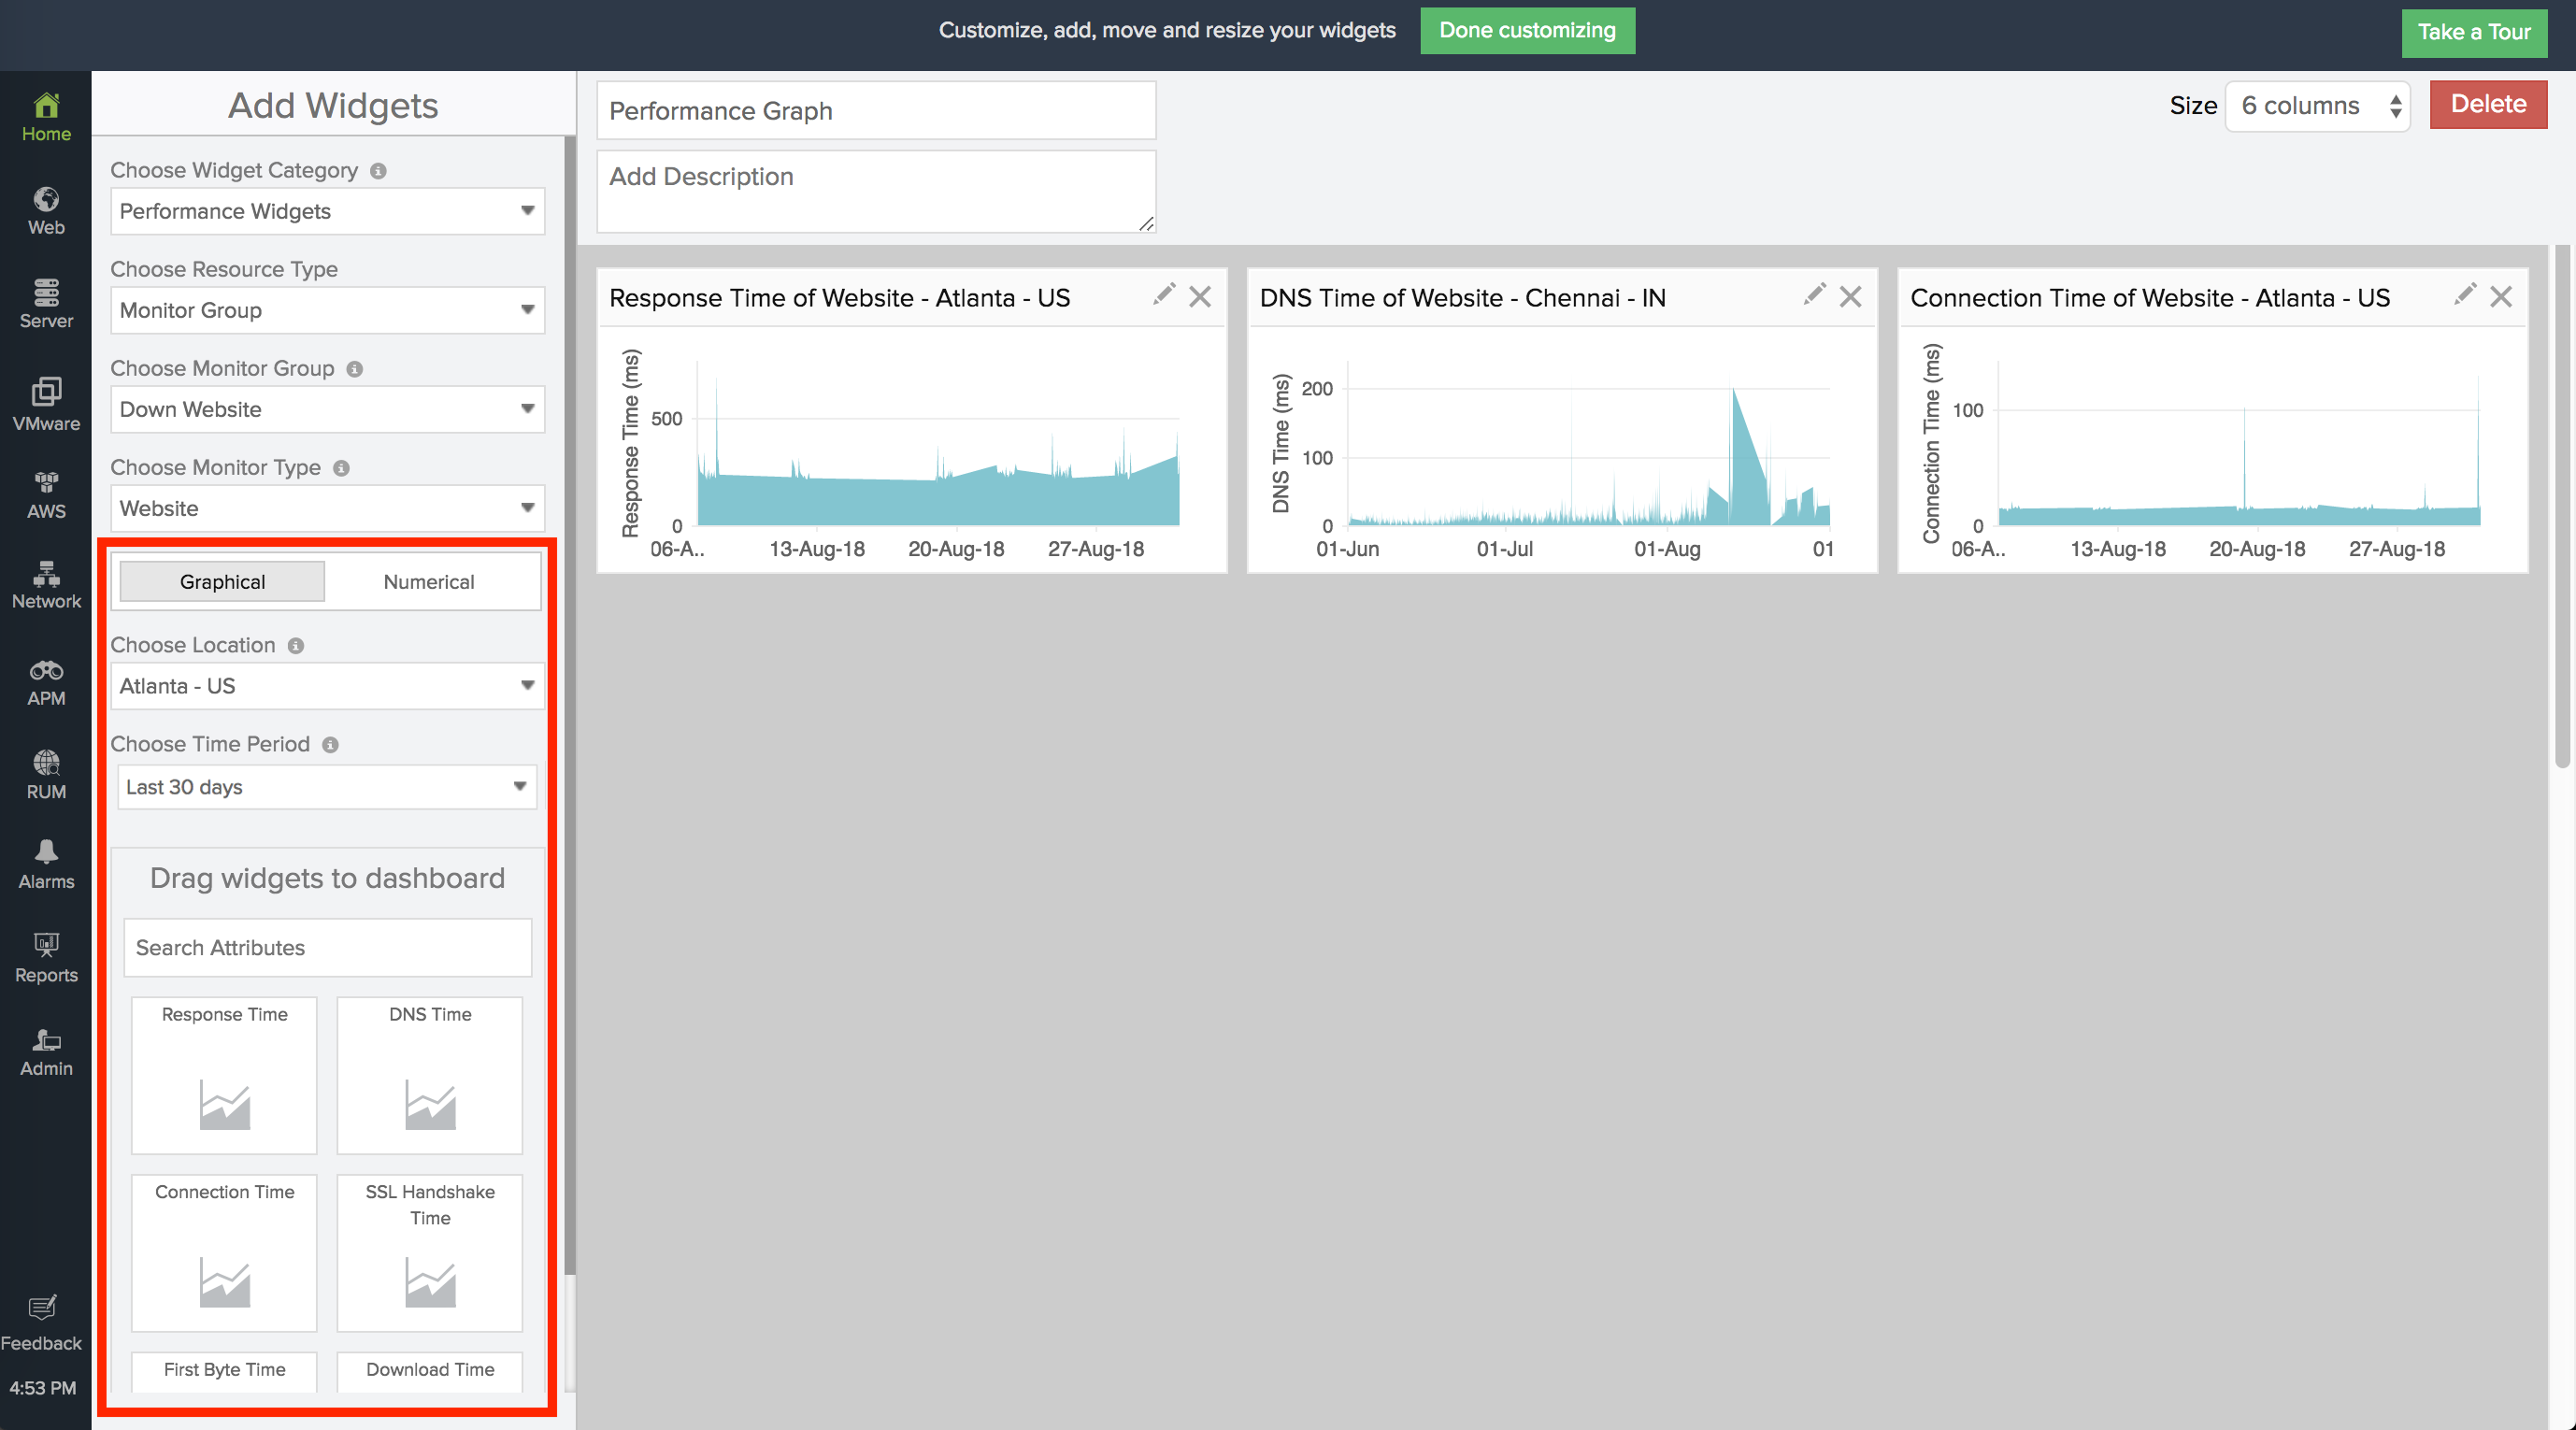Open the Alarms panel
2576x1430 pixels.
(45, 862)
